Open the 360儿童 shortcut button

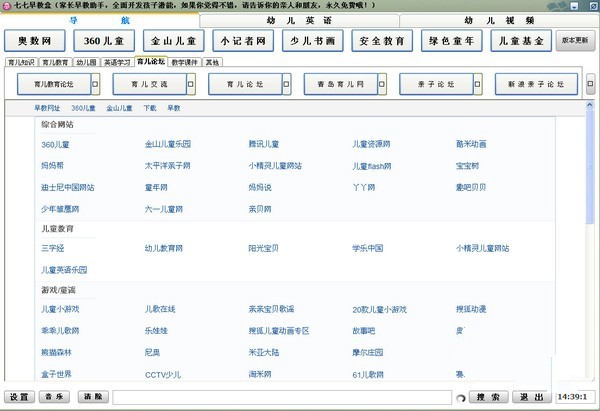point(104,41)
